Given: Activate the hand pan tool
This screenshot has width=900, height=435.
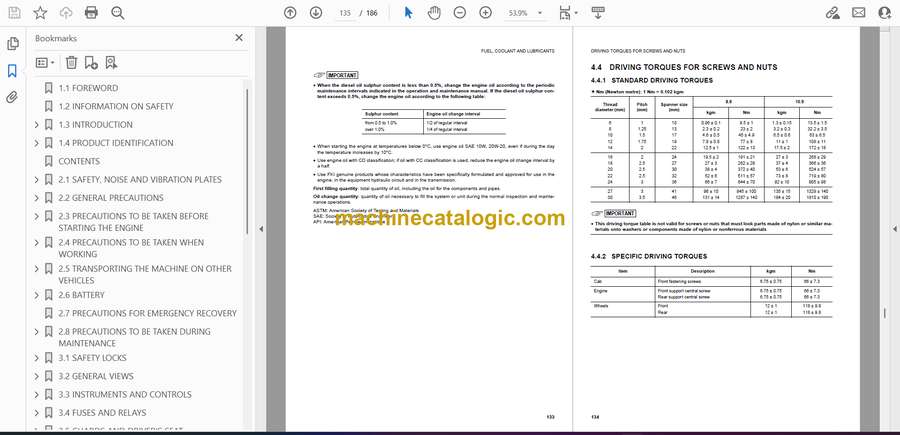Looking at the screenshot, I should [x=435, y=13].
